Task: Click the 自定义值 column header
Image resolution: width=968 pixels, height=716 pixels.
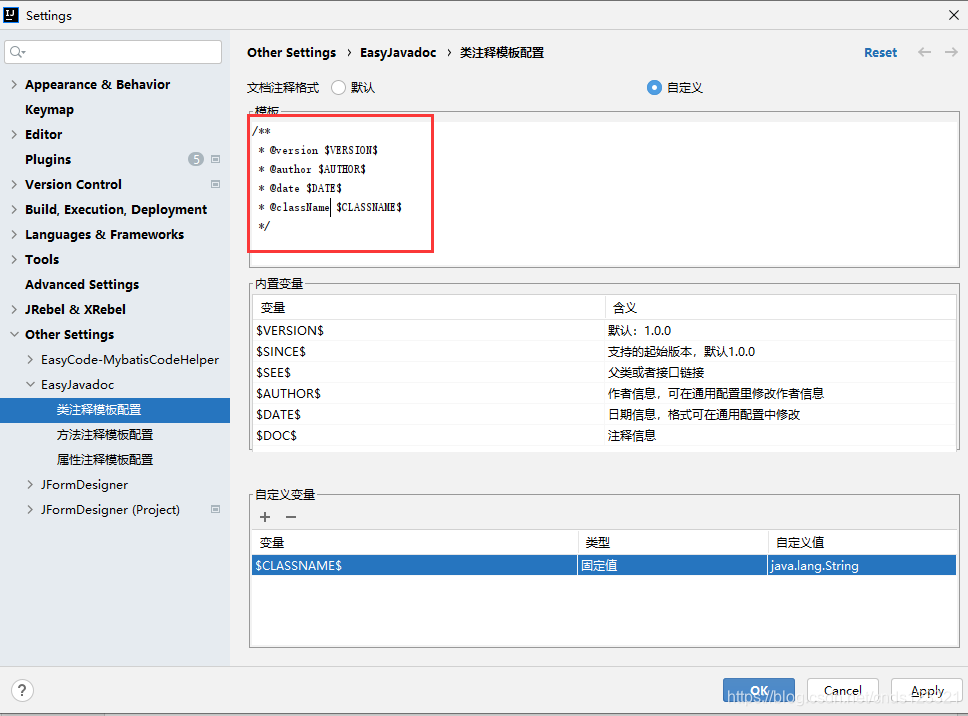Action: 862,542
